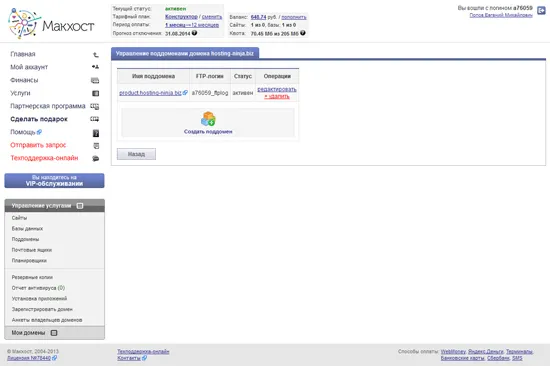
Task: Click the Назад button
Action: (x=136, y=154)
